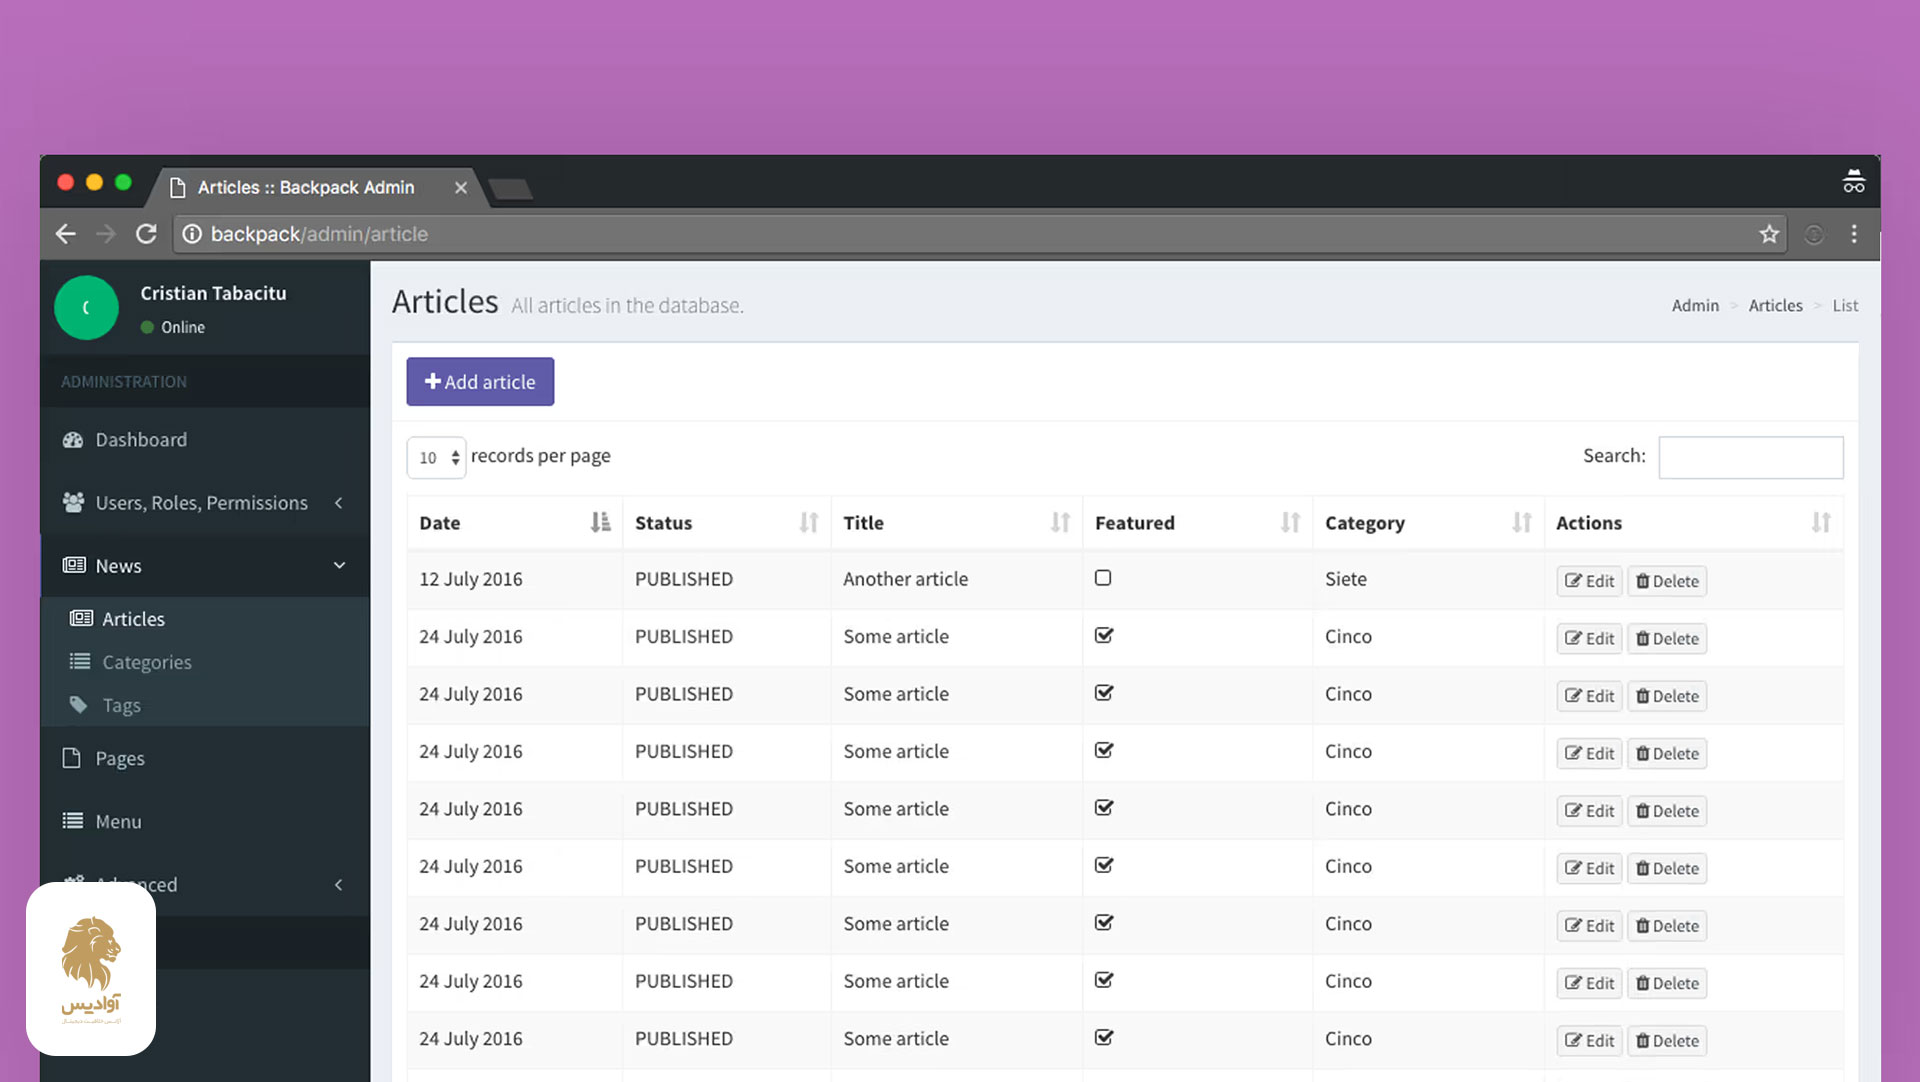Screen dimensions: 1920x1082
Task: Reload the page with the refresh icon
Action: pos(146,234)
